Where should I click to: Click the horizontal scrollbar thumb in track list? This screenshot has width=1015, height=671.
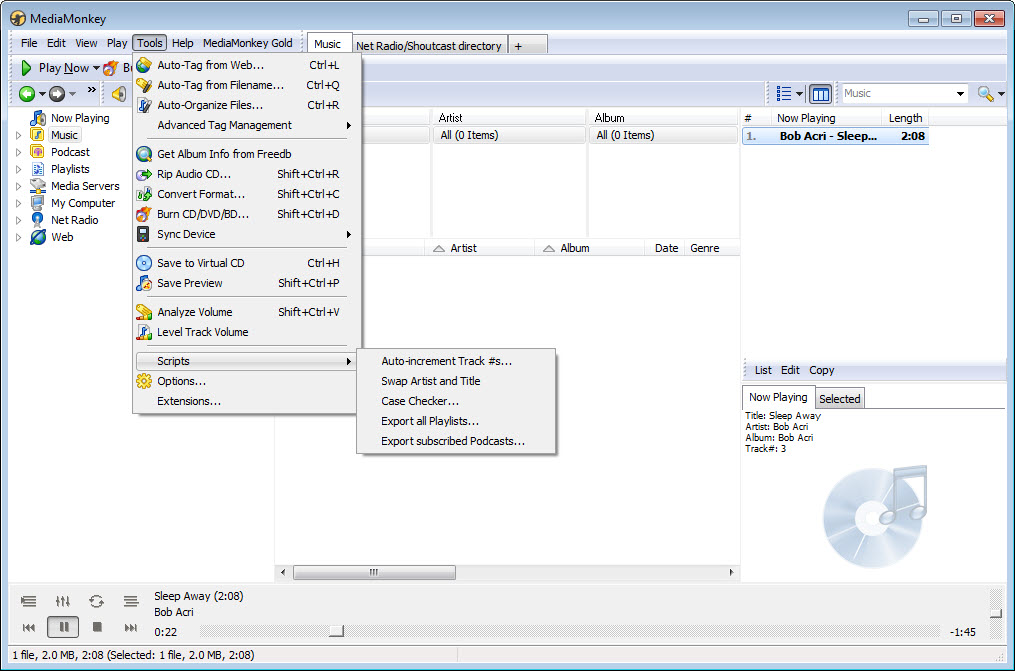374,573
